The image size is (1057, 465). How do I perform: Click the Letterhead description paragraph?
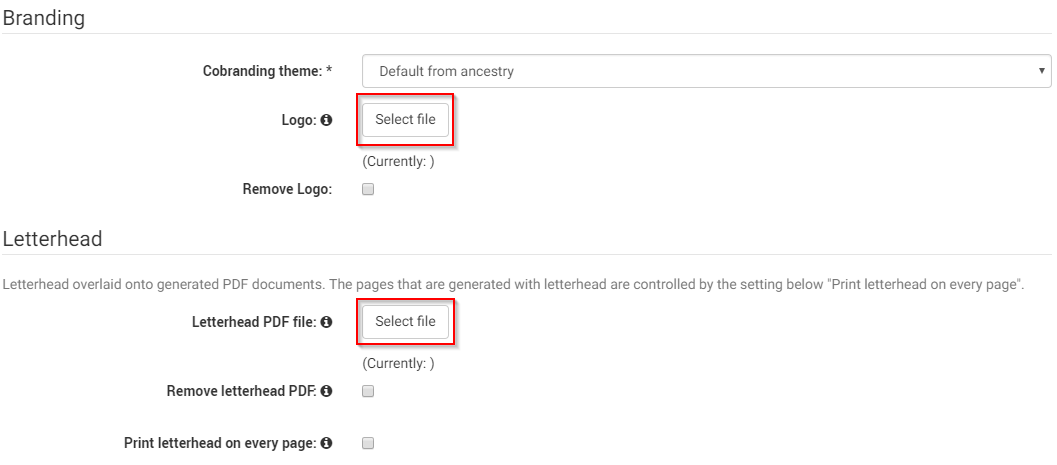click(514, 284)
